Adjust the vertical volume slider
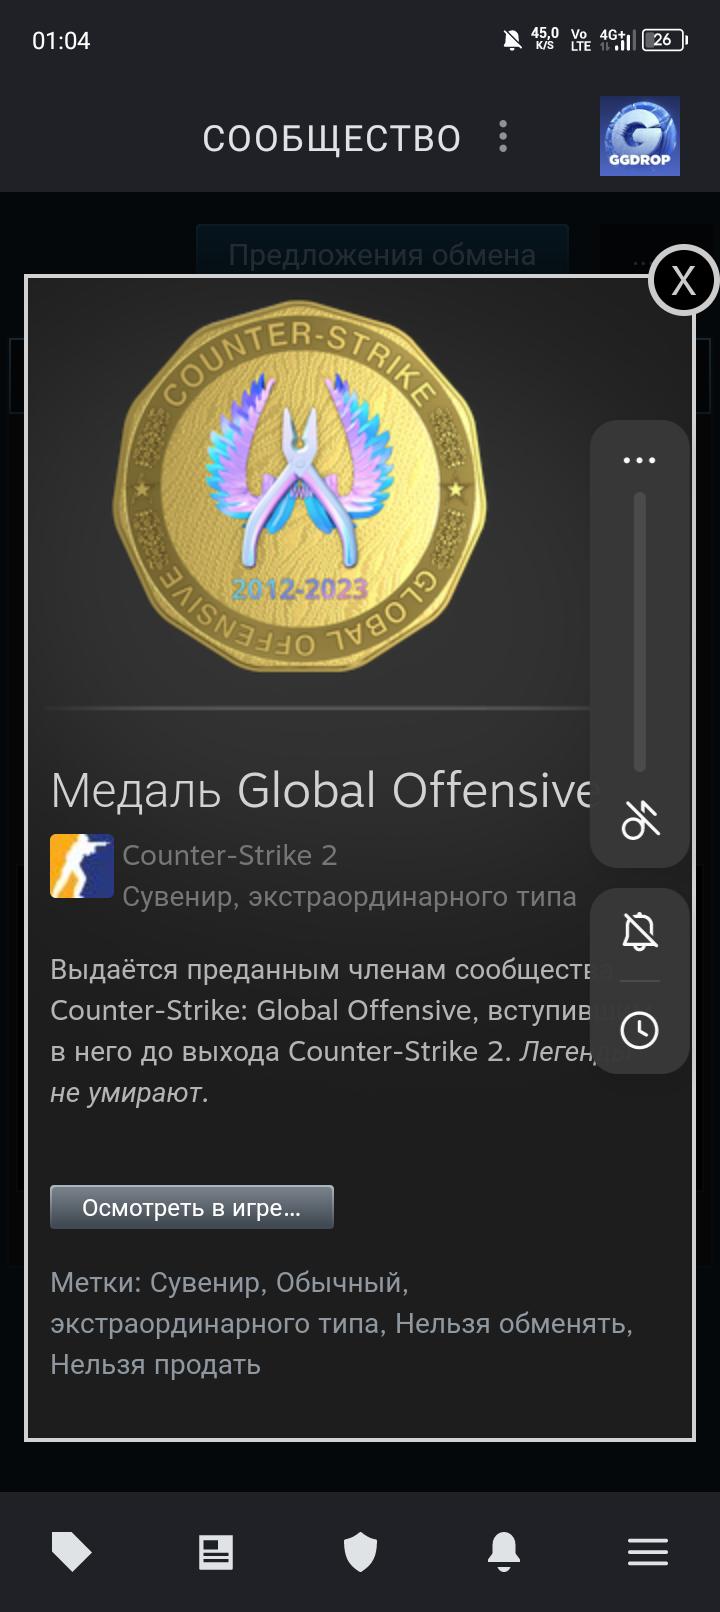Screen dimensions: 720x1612 tap(640, 632)
